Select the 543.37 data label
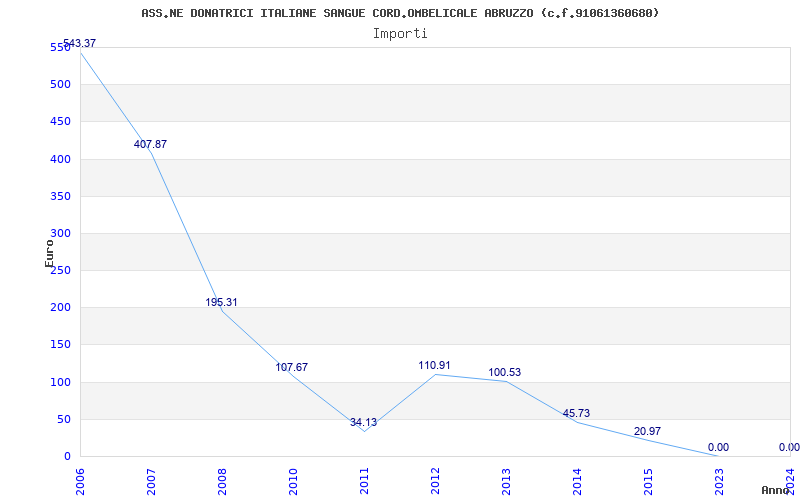The width and height of the screenshot is (800, 500). 80,43
